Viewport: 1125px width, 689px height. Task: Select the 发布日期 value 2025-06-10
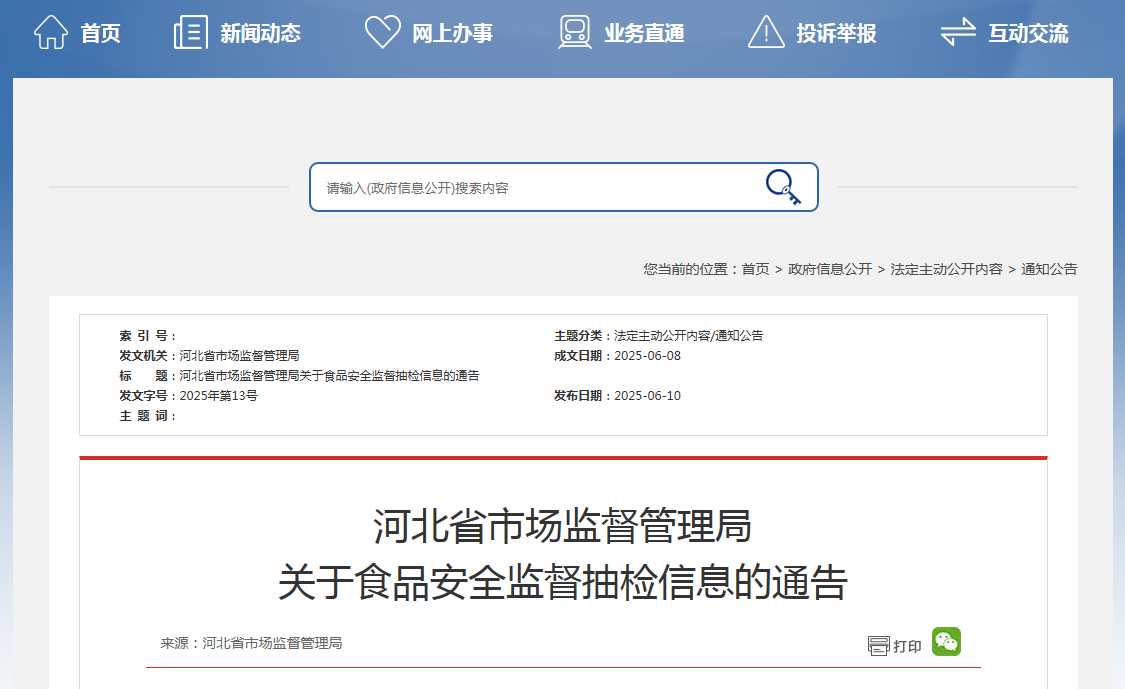647,395
